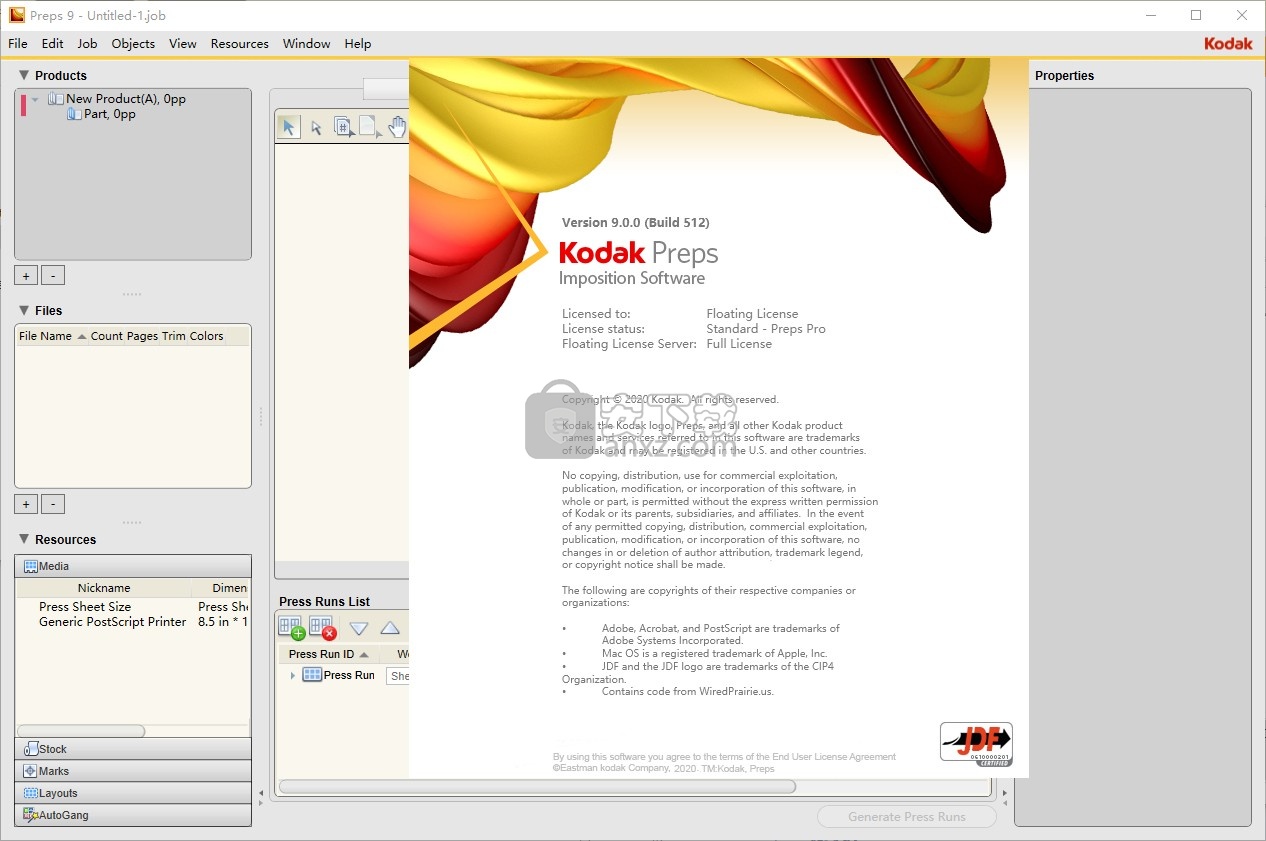Viewport: 1266px width, 841px height.
Task: Collapse the Files panel
Action: (x=24, y=310)
